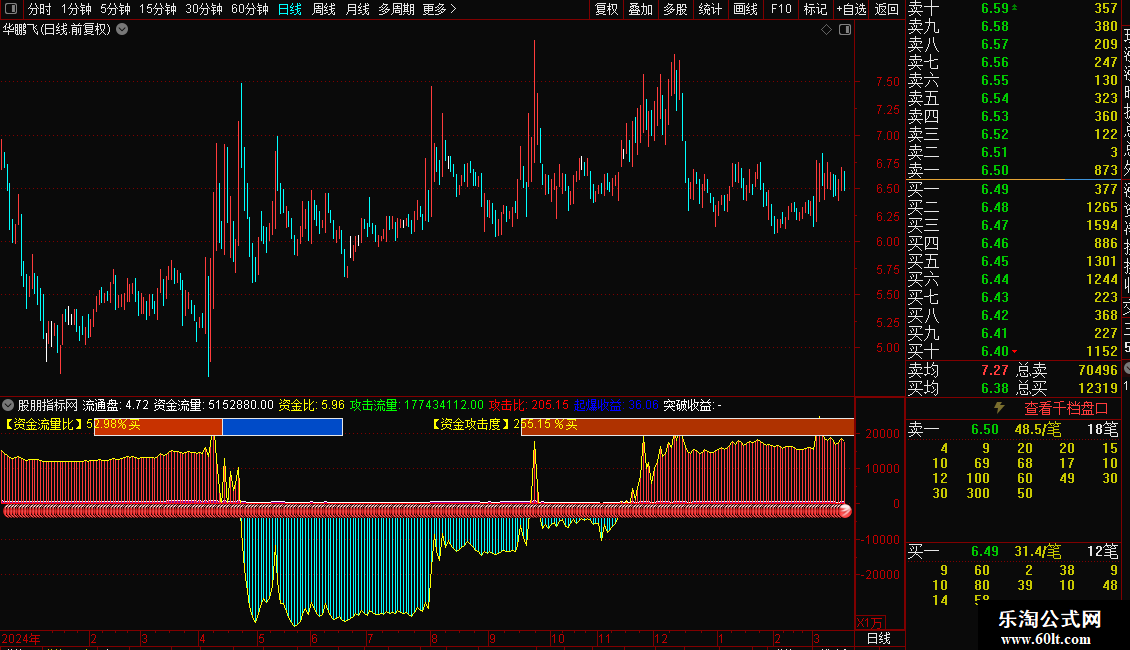Click the 48.5/笔 value in 卖一 detail
1130x650 pixels.
pos(1038,430)
